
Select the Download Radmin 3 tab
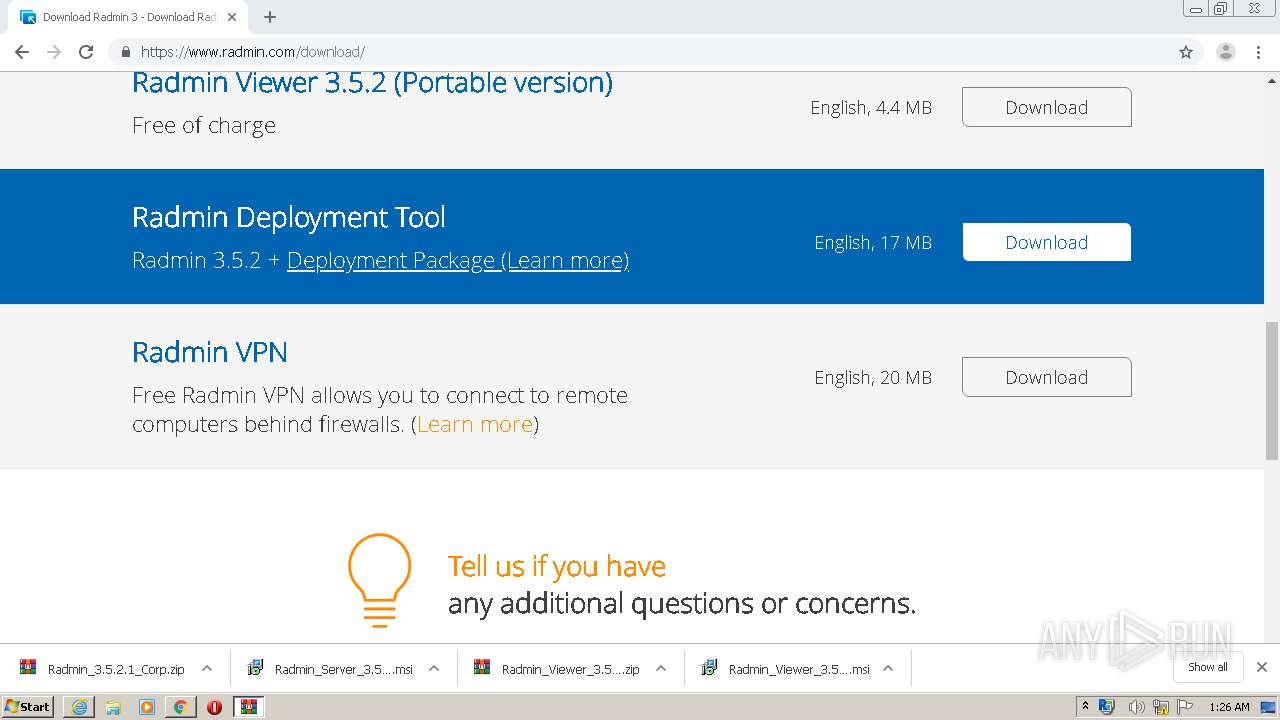[x=130, y=17]
